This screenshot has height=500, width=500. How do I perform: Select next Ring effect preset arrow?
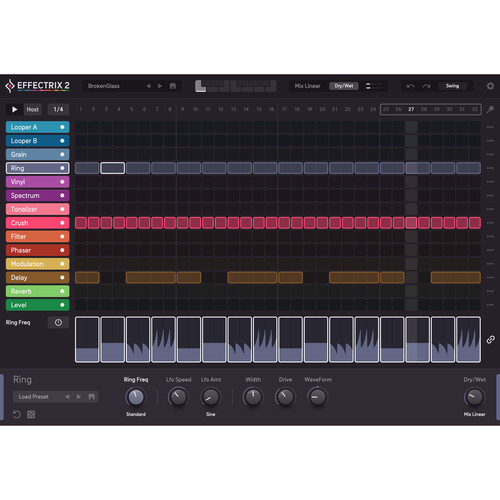tap(79, 397)
